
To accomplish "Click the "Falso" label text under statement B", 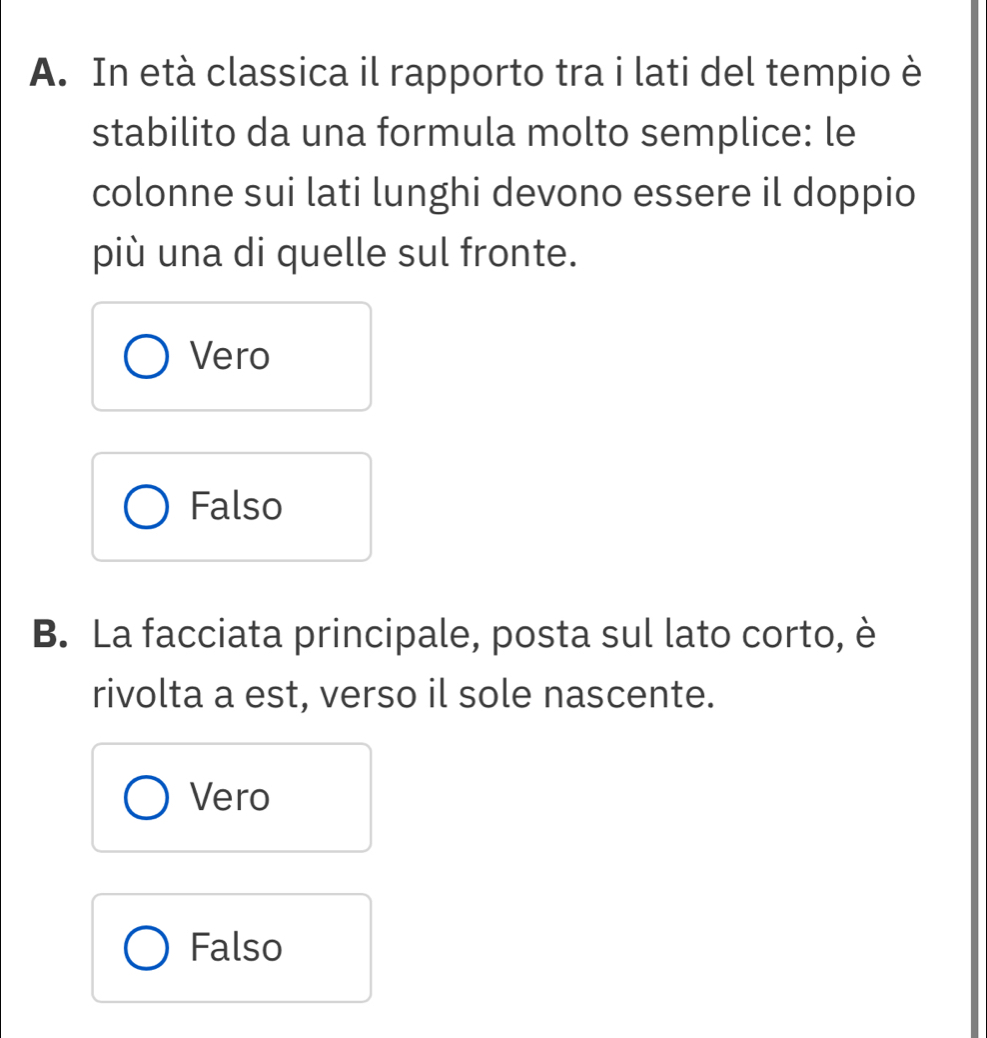I will click(x=237, y=947).
